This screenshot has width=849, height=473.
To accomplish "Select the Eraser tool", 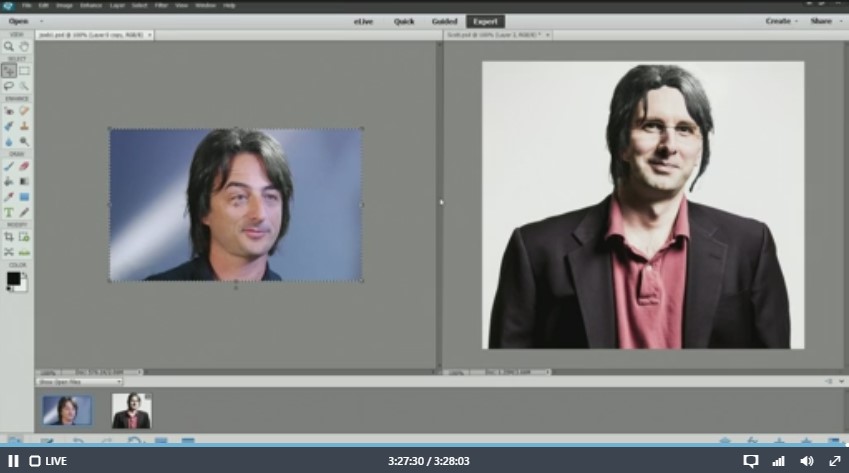I will 24,166.
